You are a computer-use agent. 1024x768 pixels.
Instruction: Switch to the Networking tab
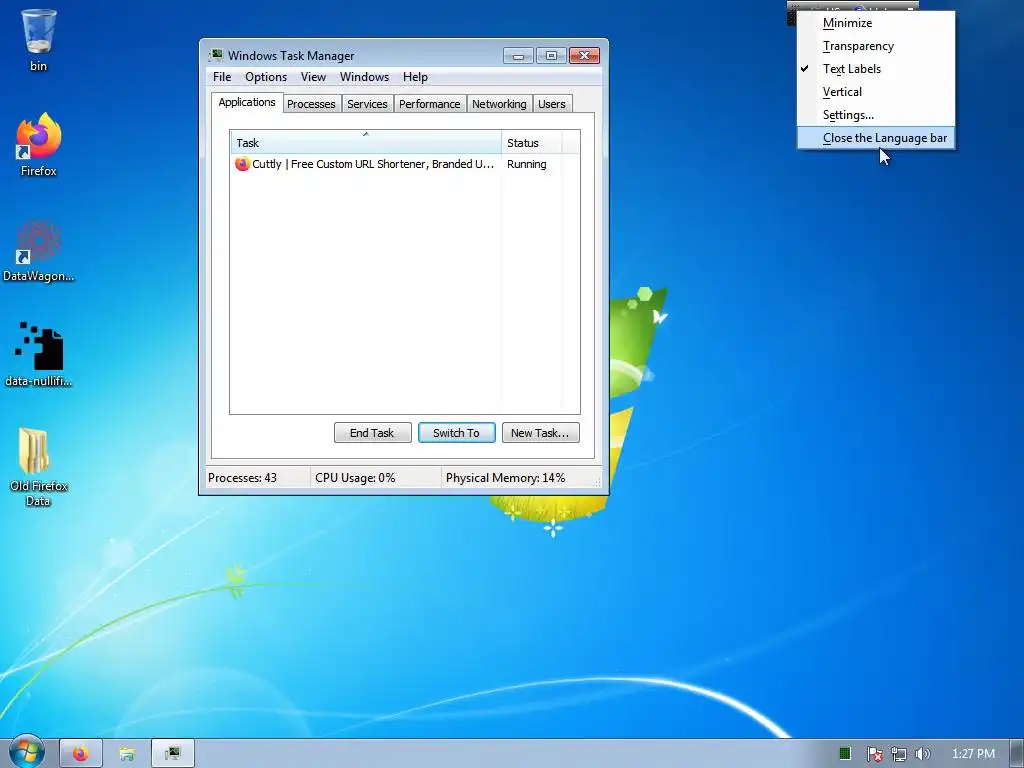click(499, 104)
